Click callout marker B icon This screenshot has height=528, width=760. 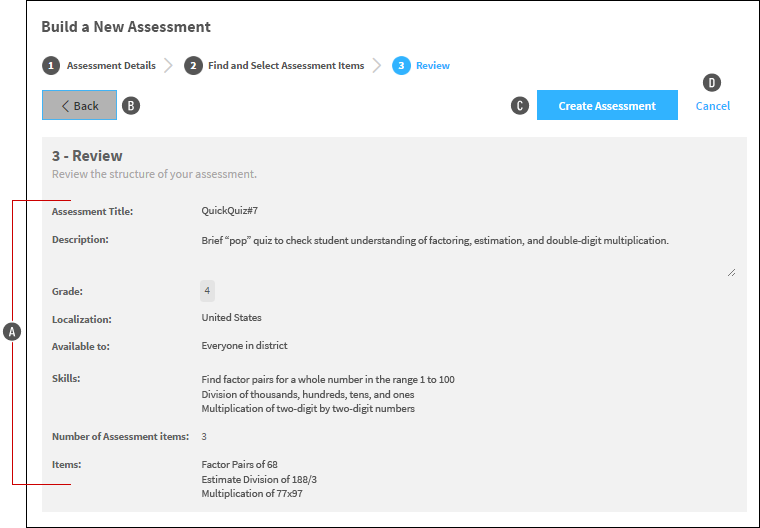[x=131, y=106]
